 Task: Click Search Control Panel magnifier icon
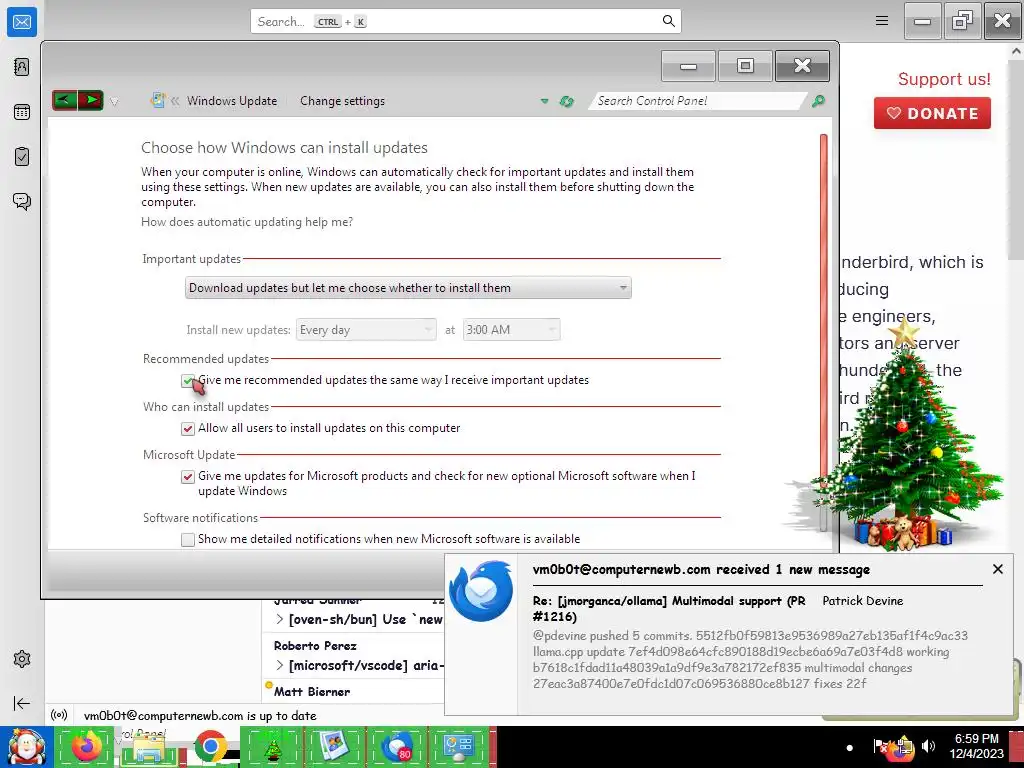[818, 101]
